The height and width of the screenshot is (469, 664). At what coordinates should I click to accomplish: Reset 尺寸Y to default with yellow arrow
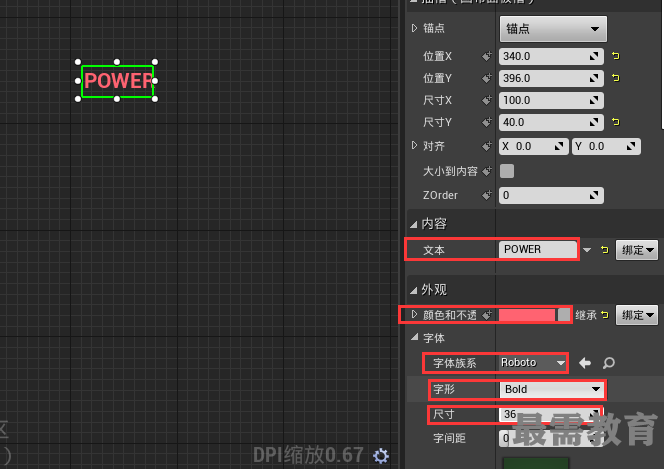coord(616,122)
